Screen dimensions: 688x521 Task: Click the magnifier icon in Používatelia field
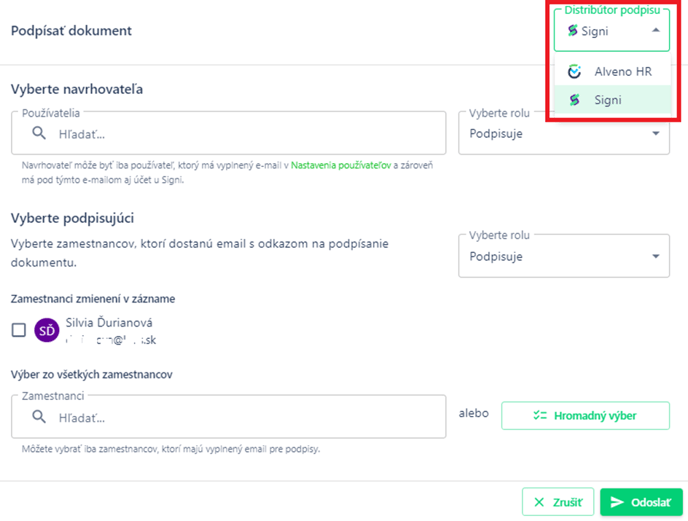pos(39,133)
